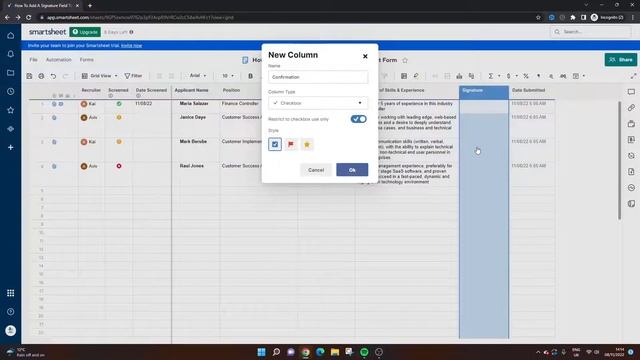Edit the column Name input field
Image resolution: width=640 pixels, height=360 pixels.
318,77
